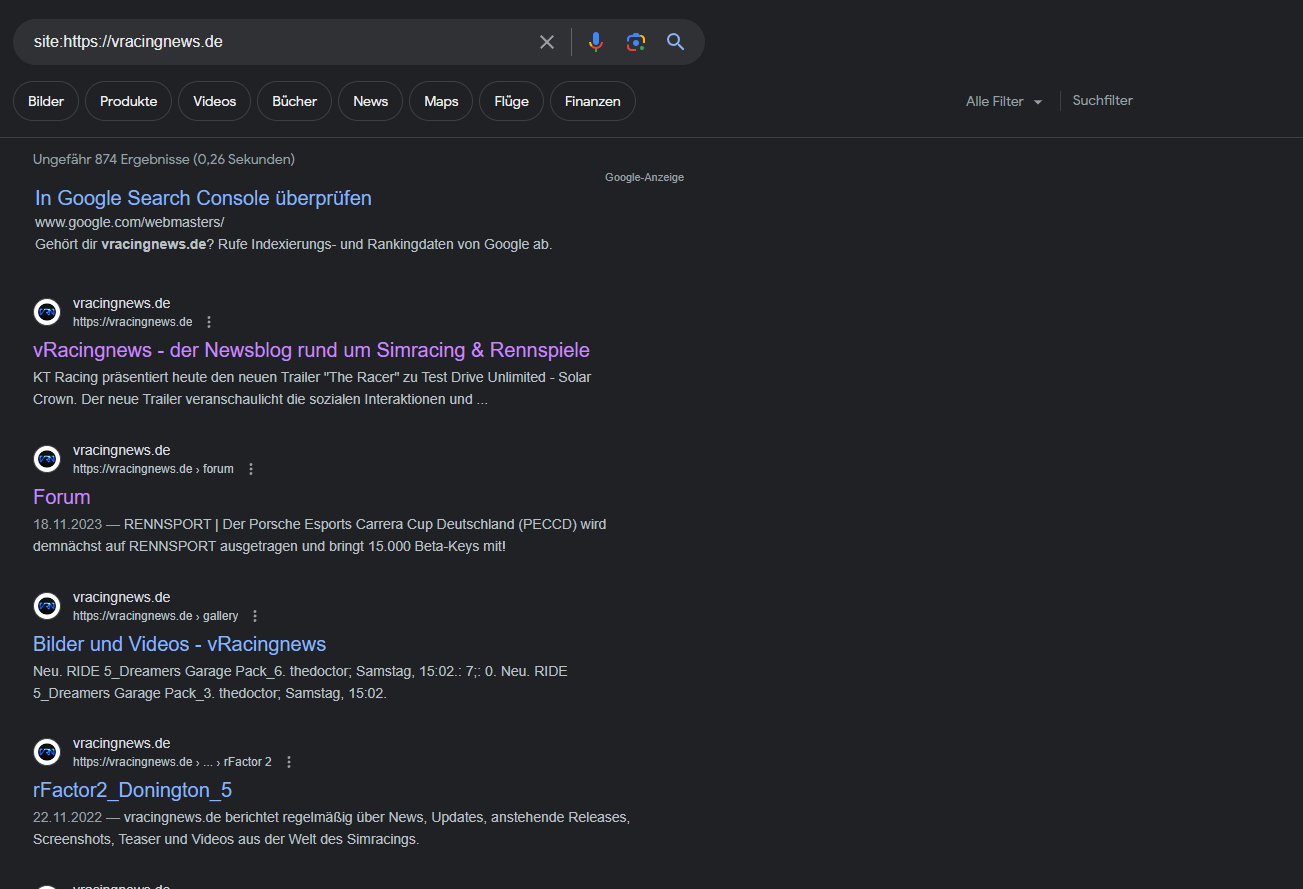The width and height of the screenshot is (1303, 889).
Task: Click the favicon of the rFactor2_Donington_5 result
Action: click(47, 752)
